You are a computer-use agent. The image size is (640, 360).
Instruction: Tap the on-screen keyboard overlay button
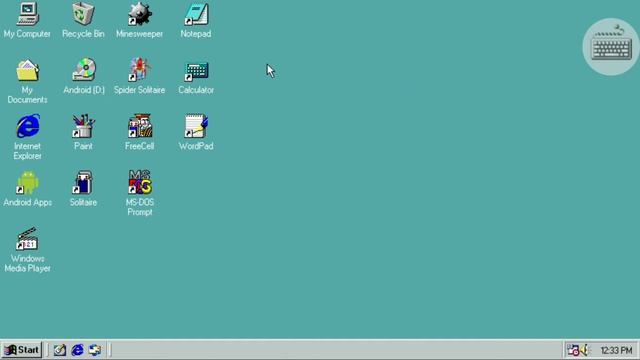point(611,47)
